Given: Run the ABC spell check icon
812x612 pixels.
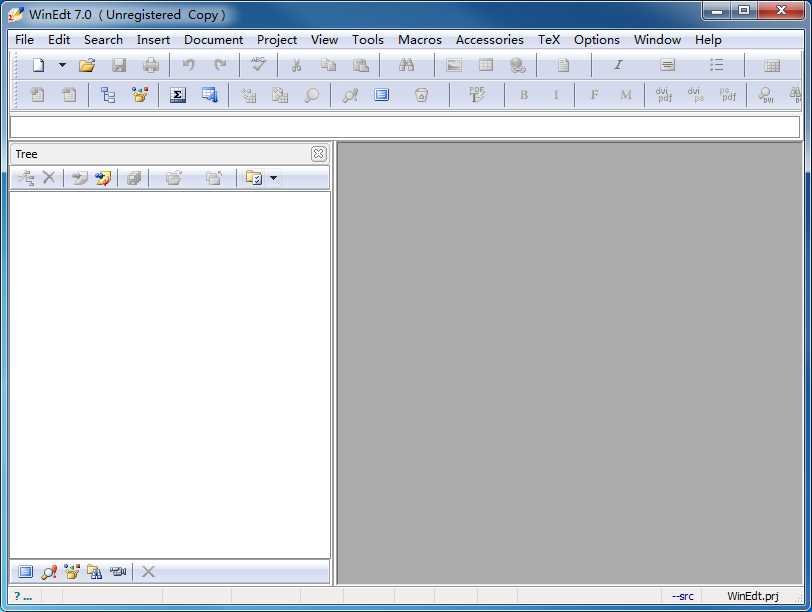Looking at the screenshot, I should coord(258,65).
